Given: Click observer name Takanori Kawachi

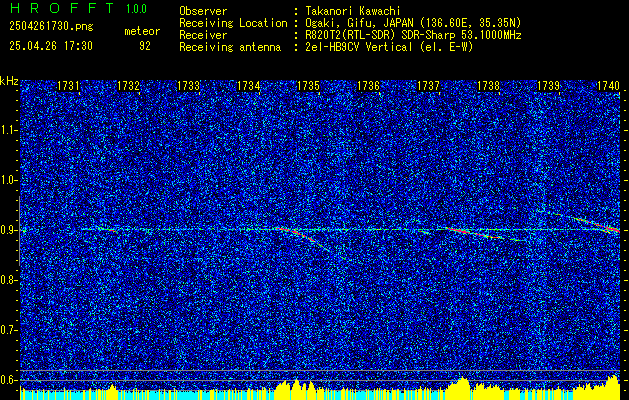Looking at the screenshot, I should point(353,11).
